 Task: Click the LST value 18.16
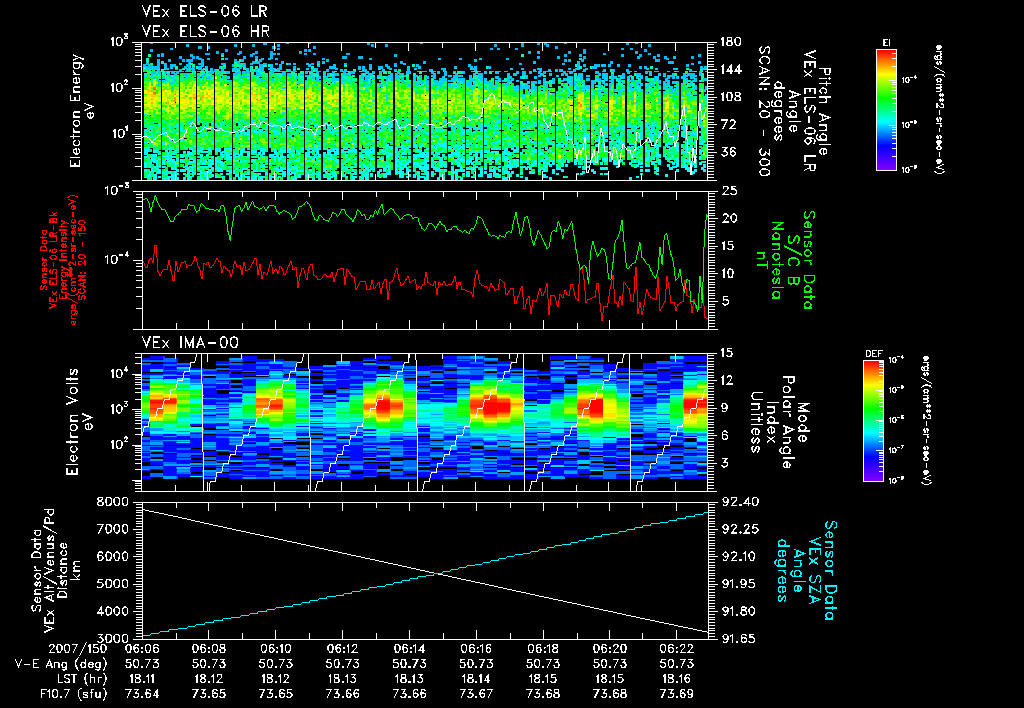[677, 679]
